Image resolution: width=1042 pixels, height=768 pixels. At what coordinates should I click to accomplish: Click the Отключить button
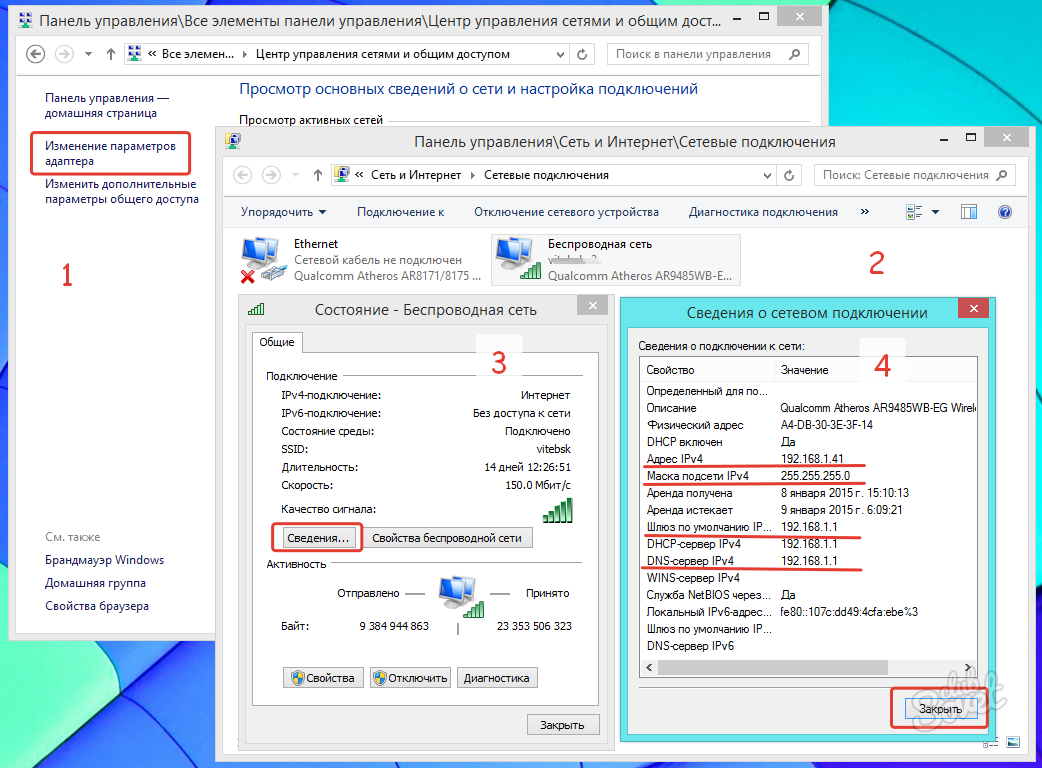click(x=411, y=678)
